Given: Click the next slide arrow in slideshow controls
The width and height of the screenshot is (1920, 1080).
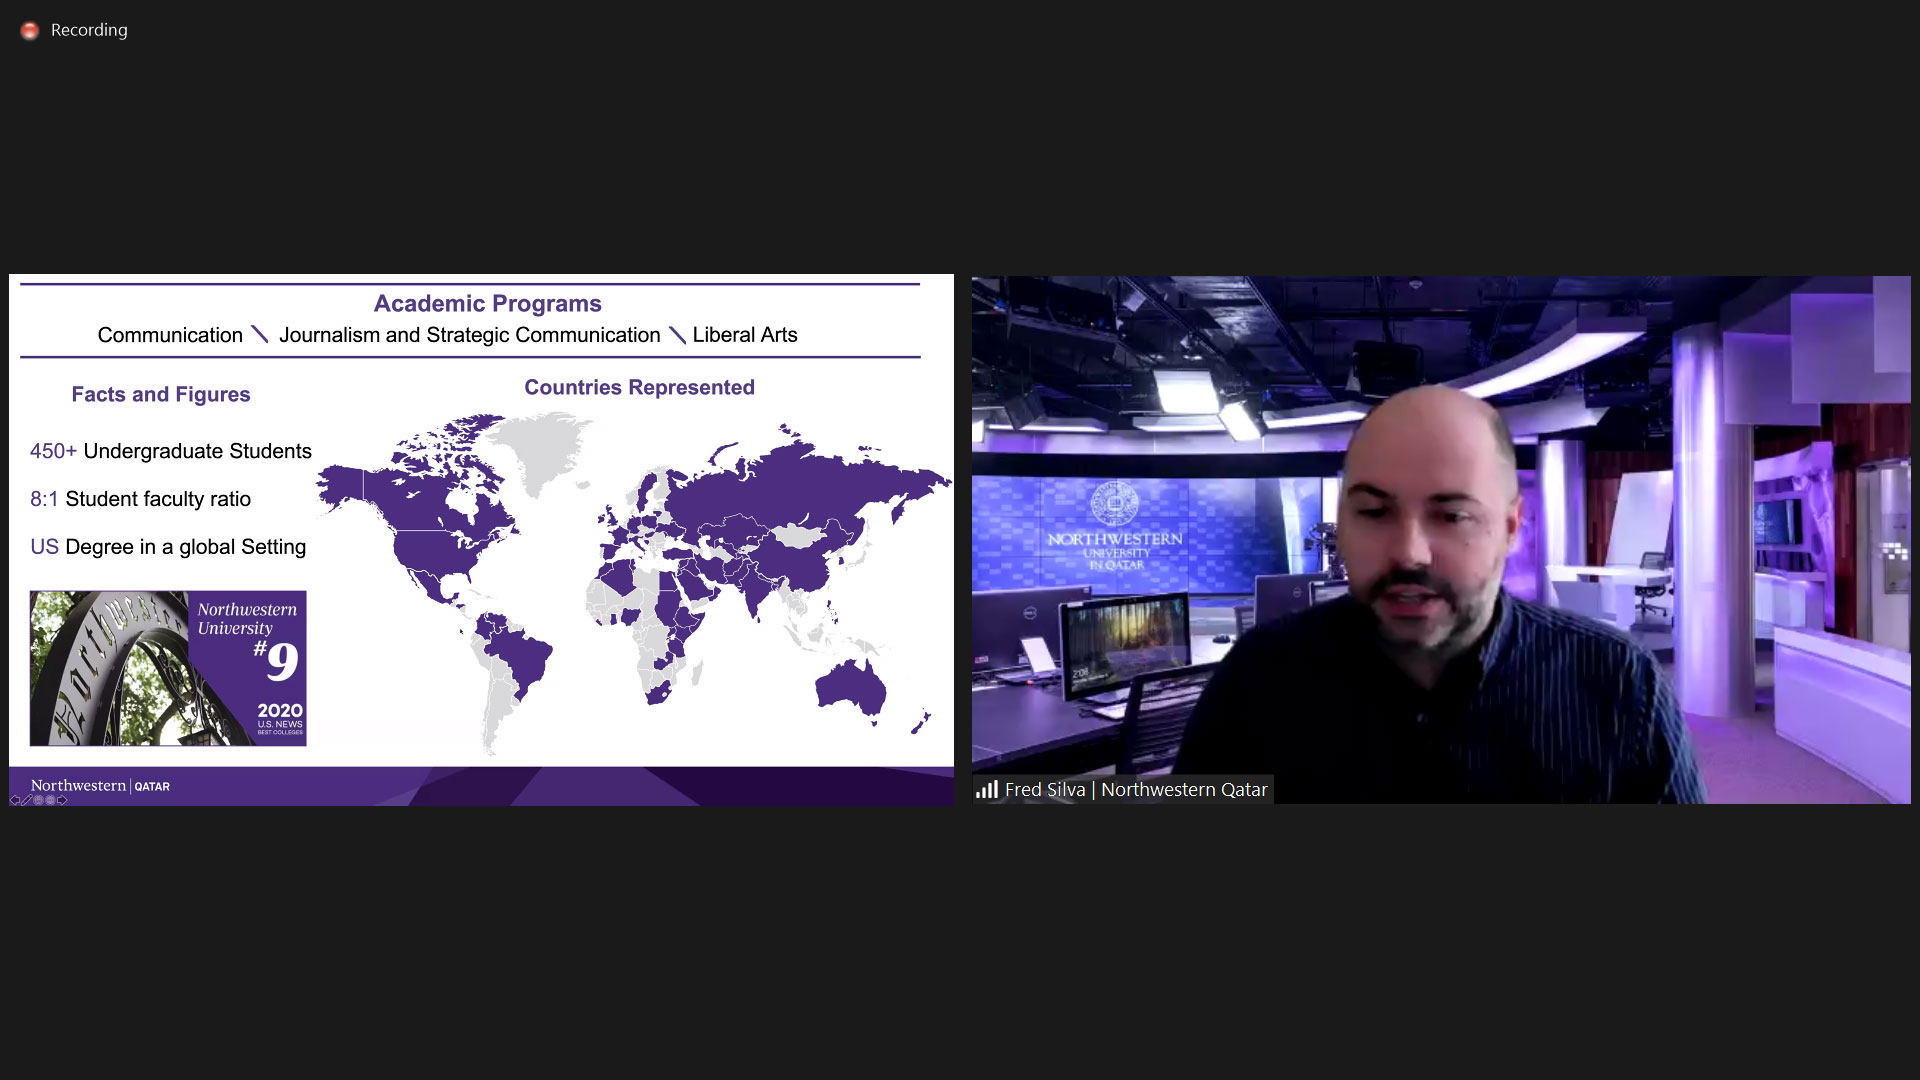Looking at the screenshot, I should pyautogui.click(x=62, y=800).
